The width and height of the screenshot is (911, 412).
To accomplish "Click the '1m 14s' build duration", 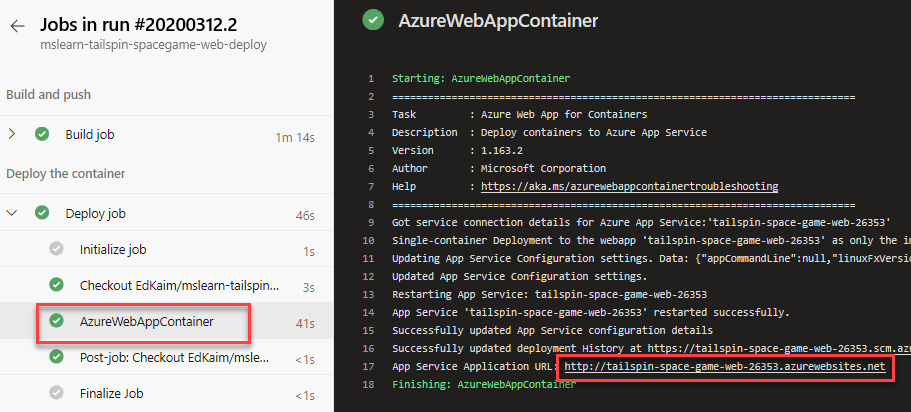I will [295, 138].
